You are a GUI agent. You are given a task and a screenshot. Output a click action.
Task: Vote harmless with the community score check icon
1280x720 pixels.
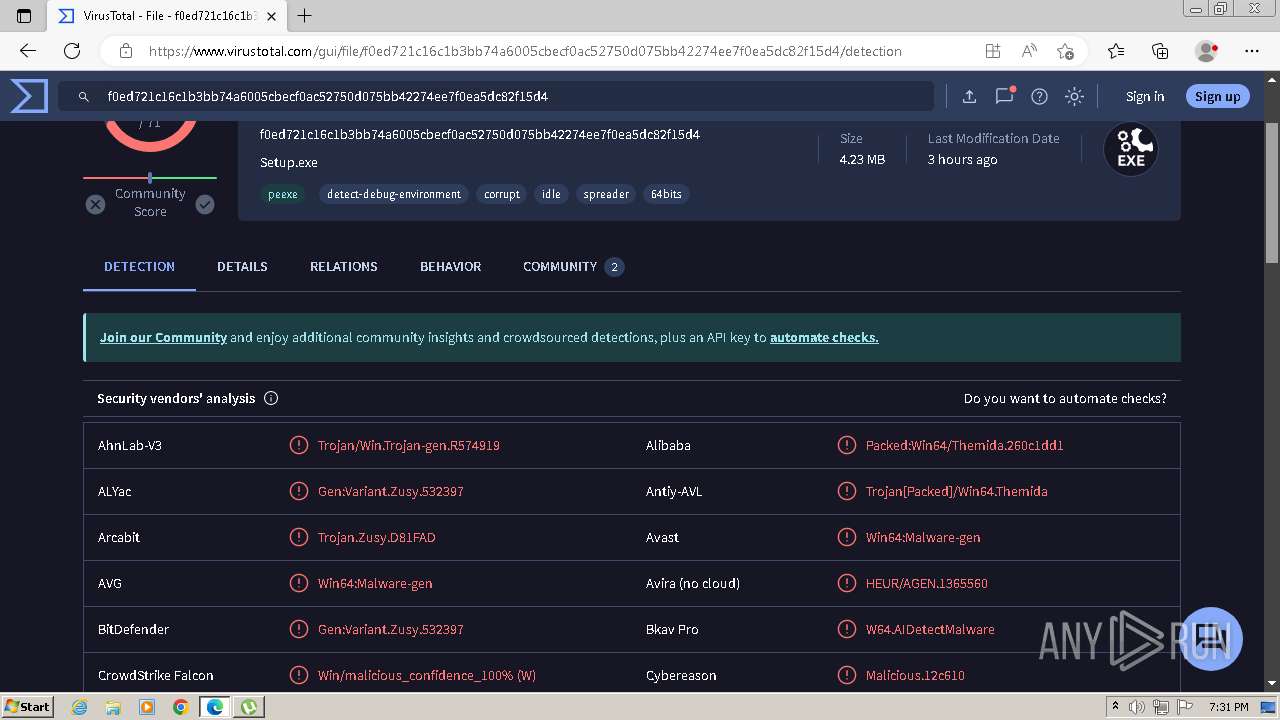tap(205, 204)
